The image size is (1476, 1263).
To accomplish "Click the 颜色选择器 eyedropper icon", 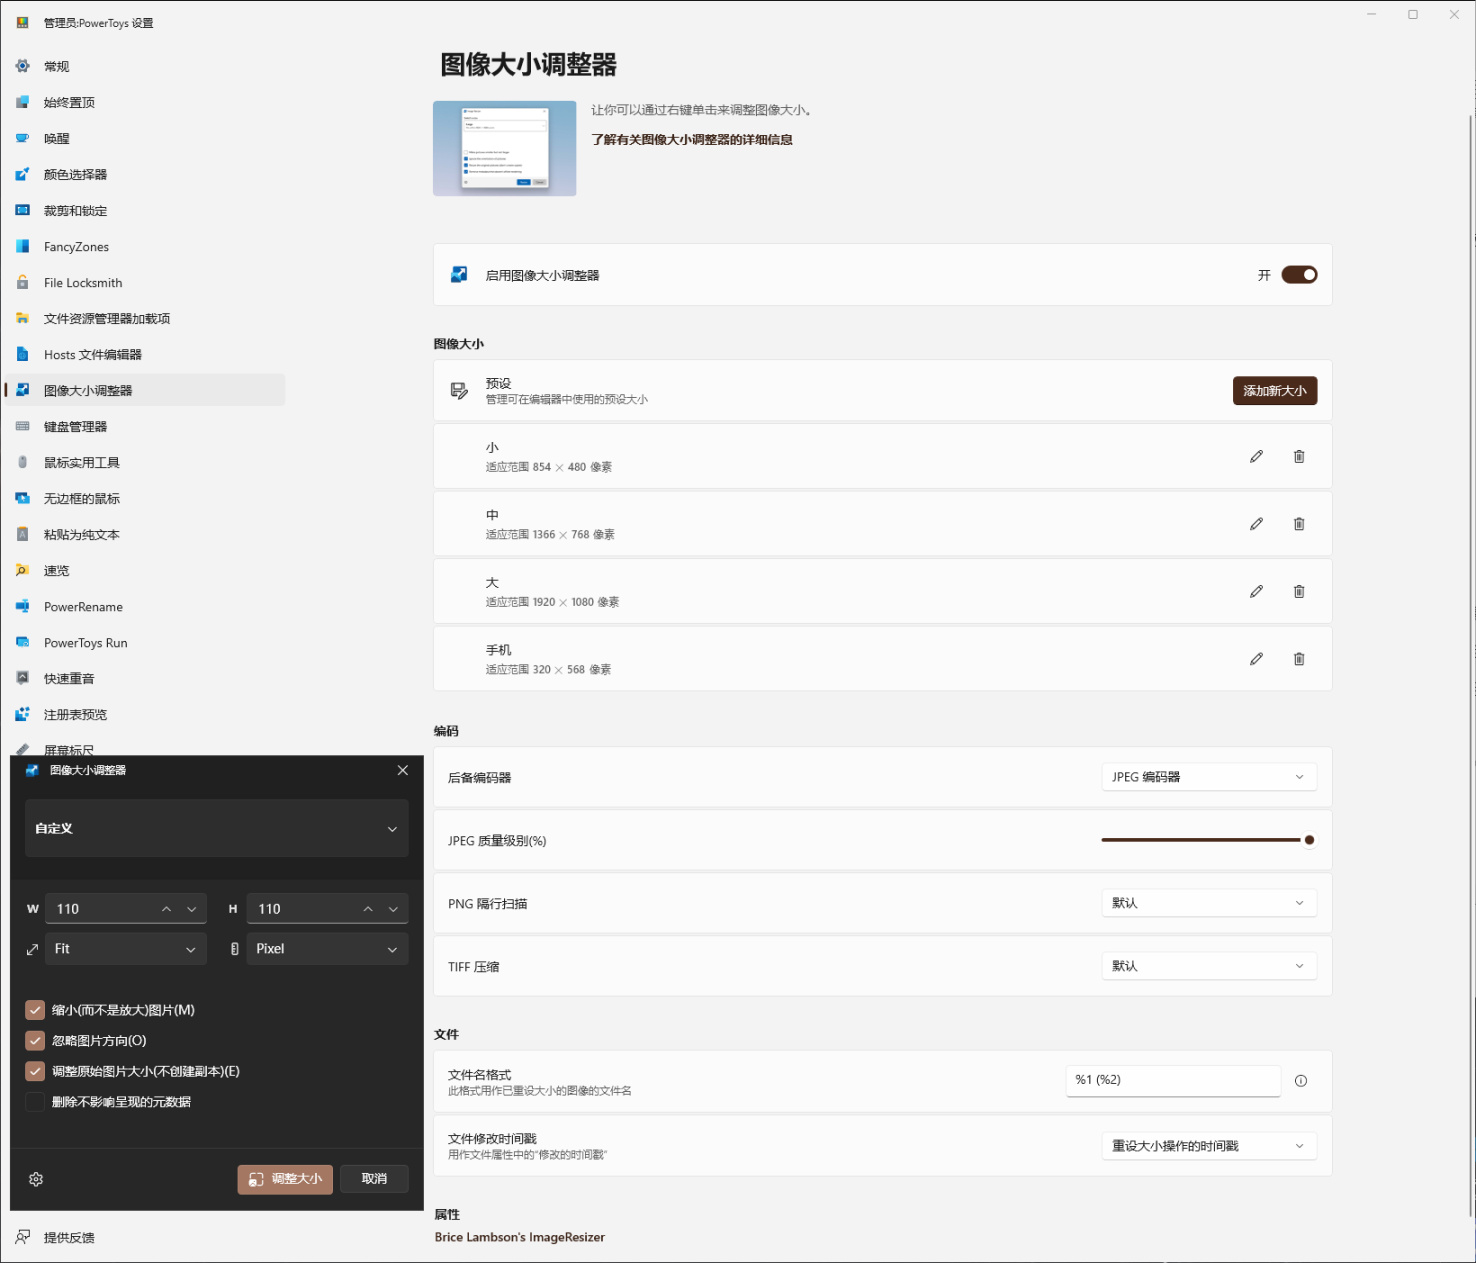I will 22,174.
